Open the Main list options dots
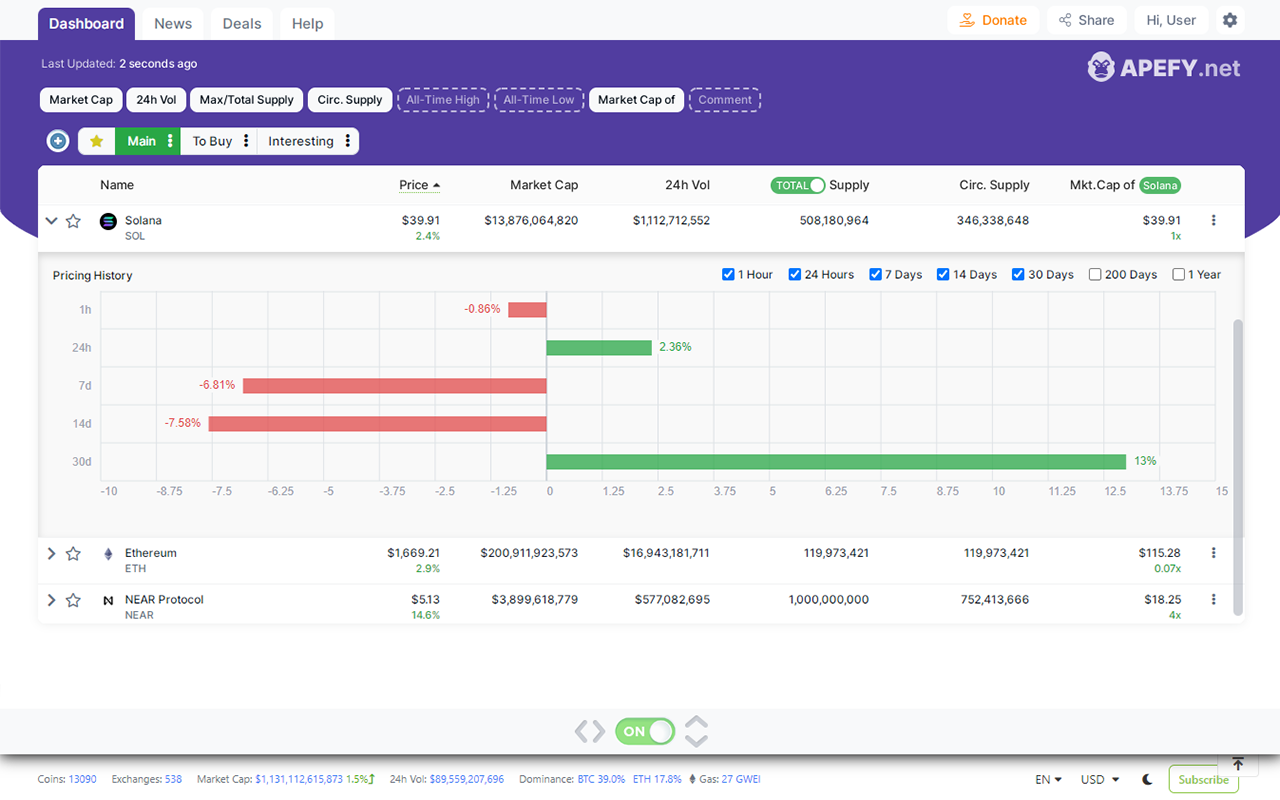 [170, 141]
